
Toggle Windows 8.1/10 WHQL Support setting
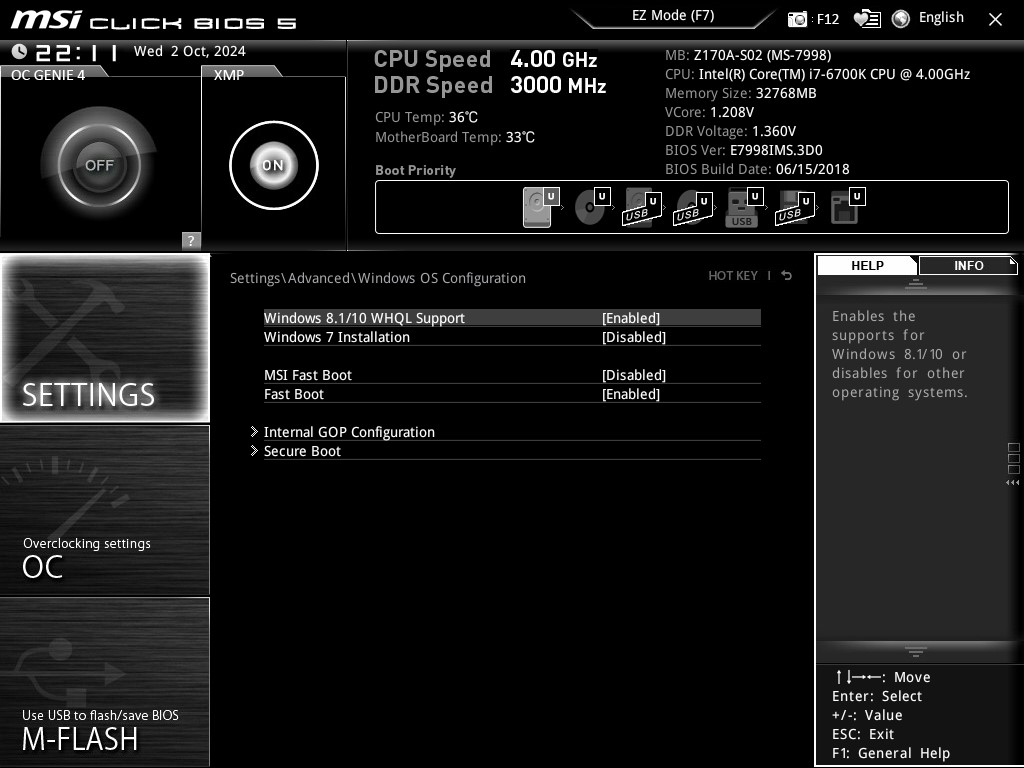tap(512, 318)
